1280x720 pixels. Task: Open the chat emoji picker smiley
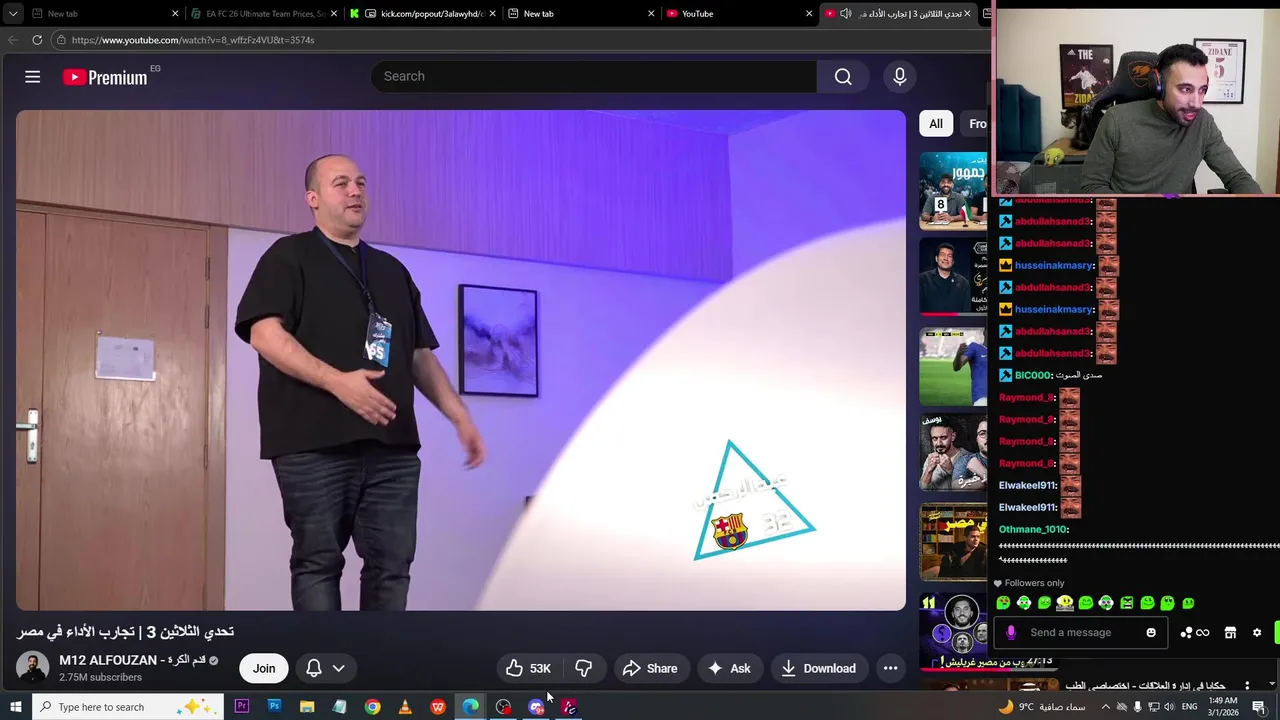tap(1151, 632)
